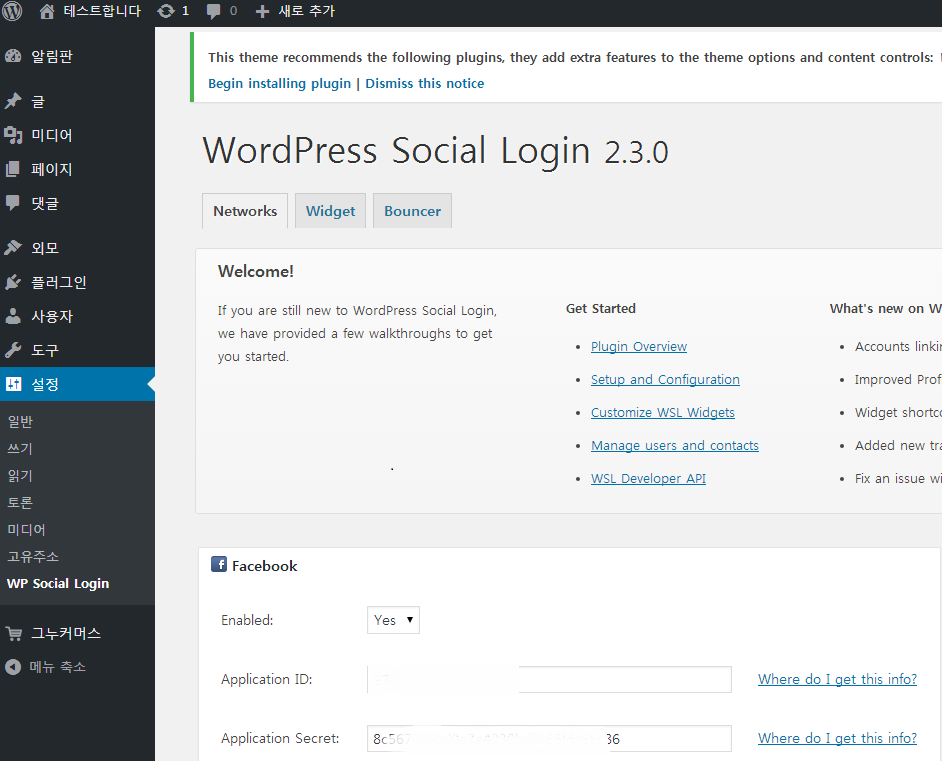Expand the 설정 settings menu
The image size is (942, 761).
[45, 384]
